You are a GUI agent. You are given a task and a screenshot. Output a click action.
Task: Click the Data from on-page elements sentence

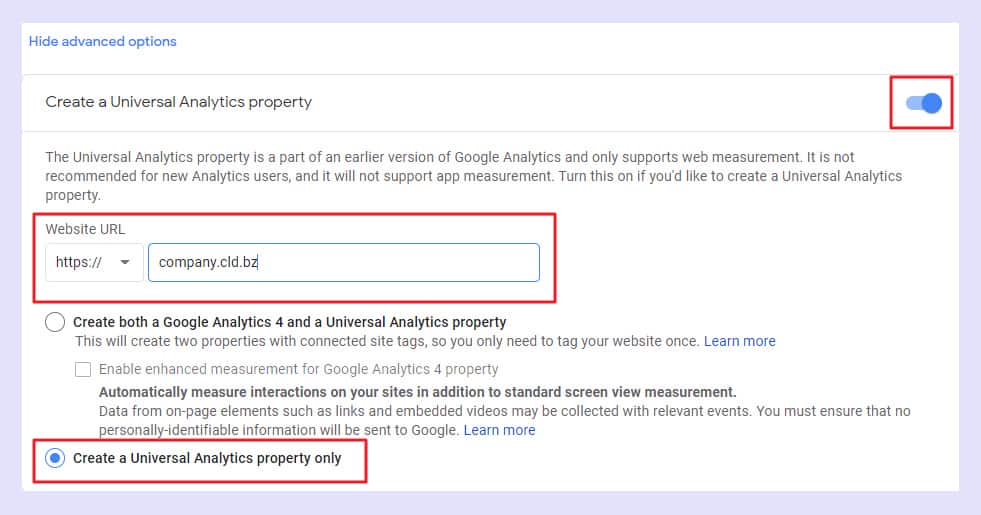coord(504,421)
